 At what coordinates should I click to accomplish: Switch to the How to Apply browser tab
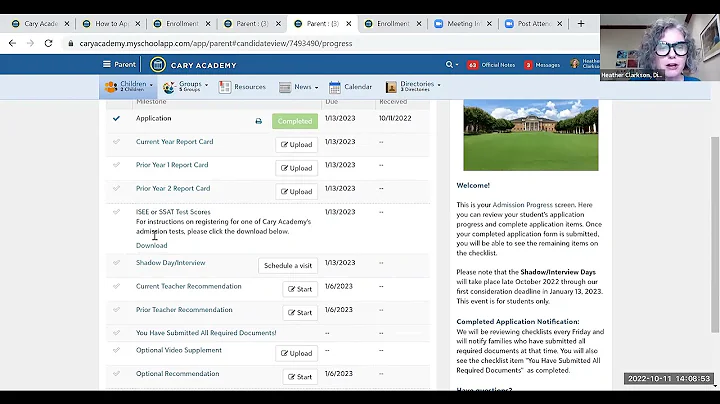112,23
